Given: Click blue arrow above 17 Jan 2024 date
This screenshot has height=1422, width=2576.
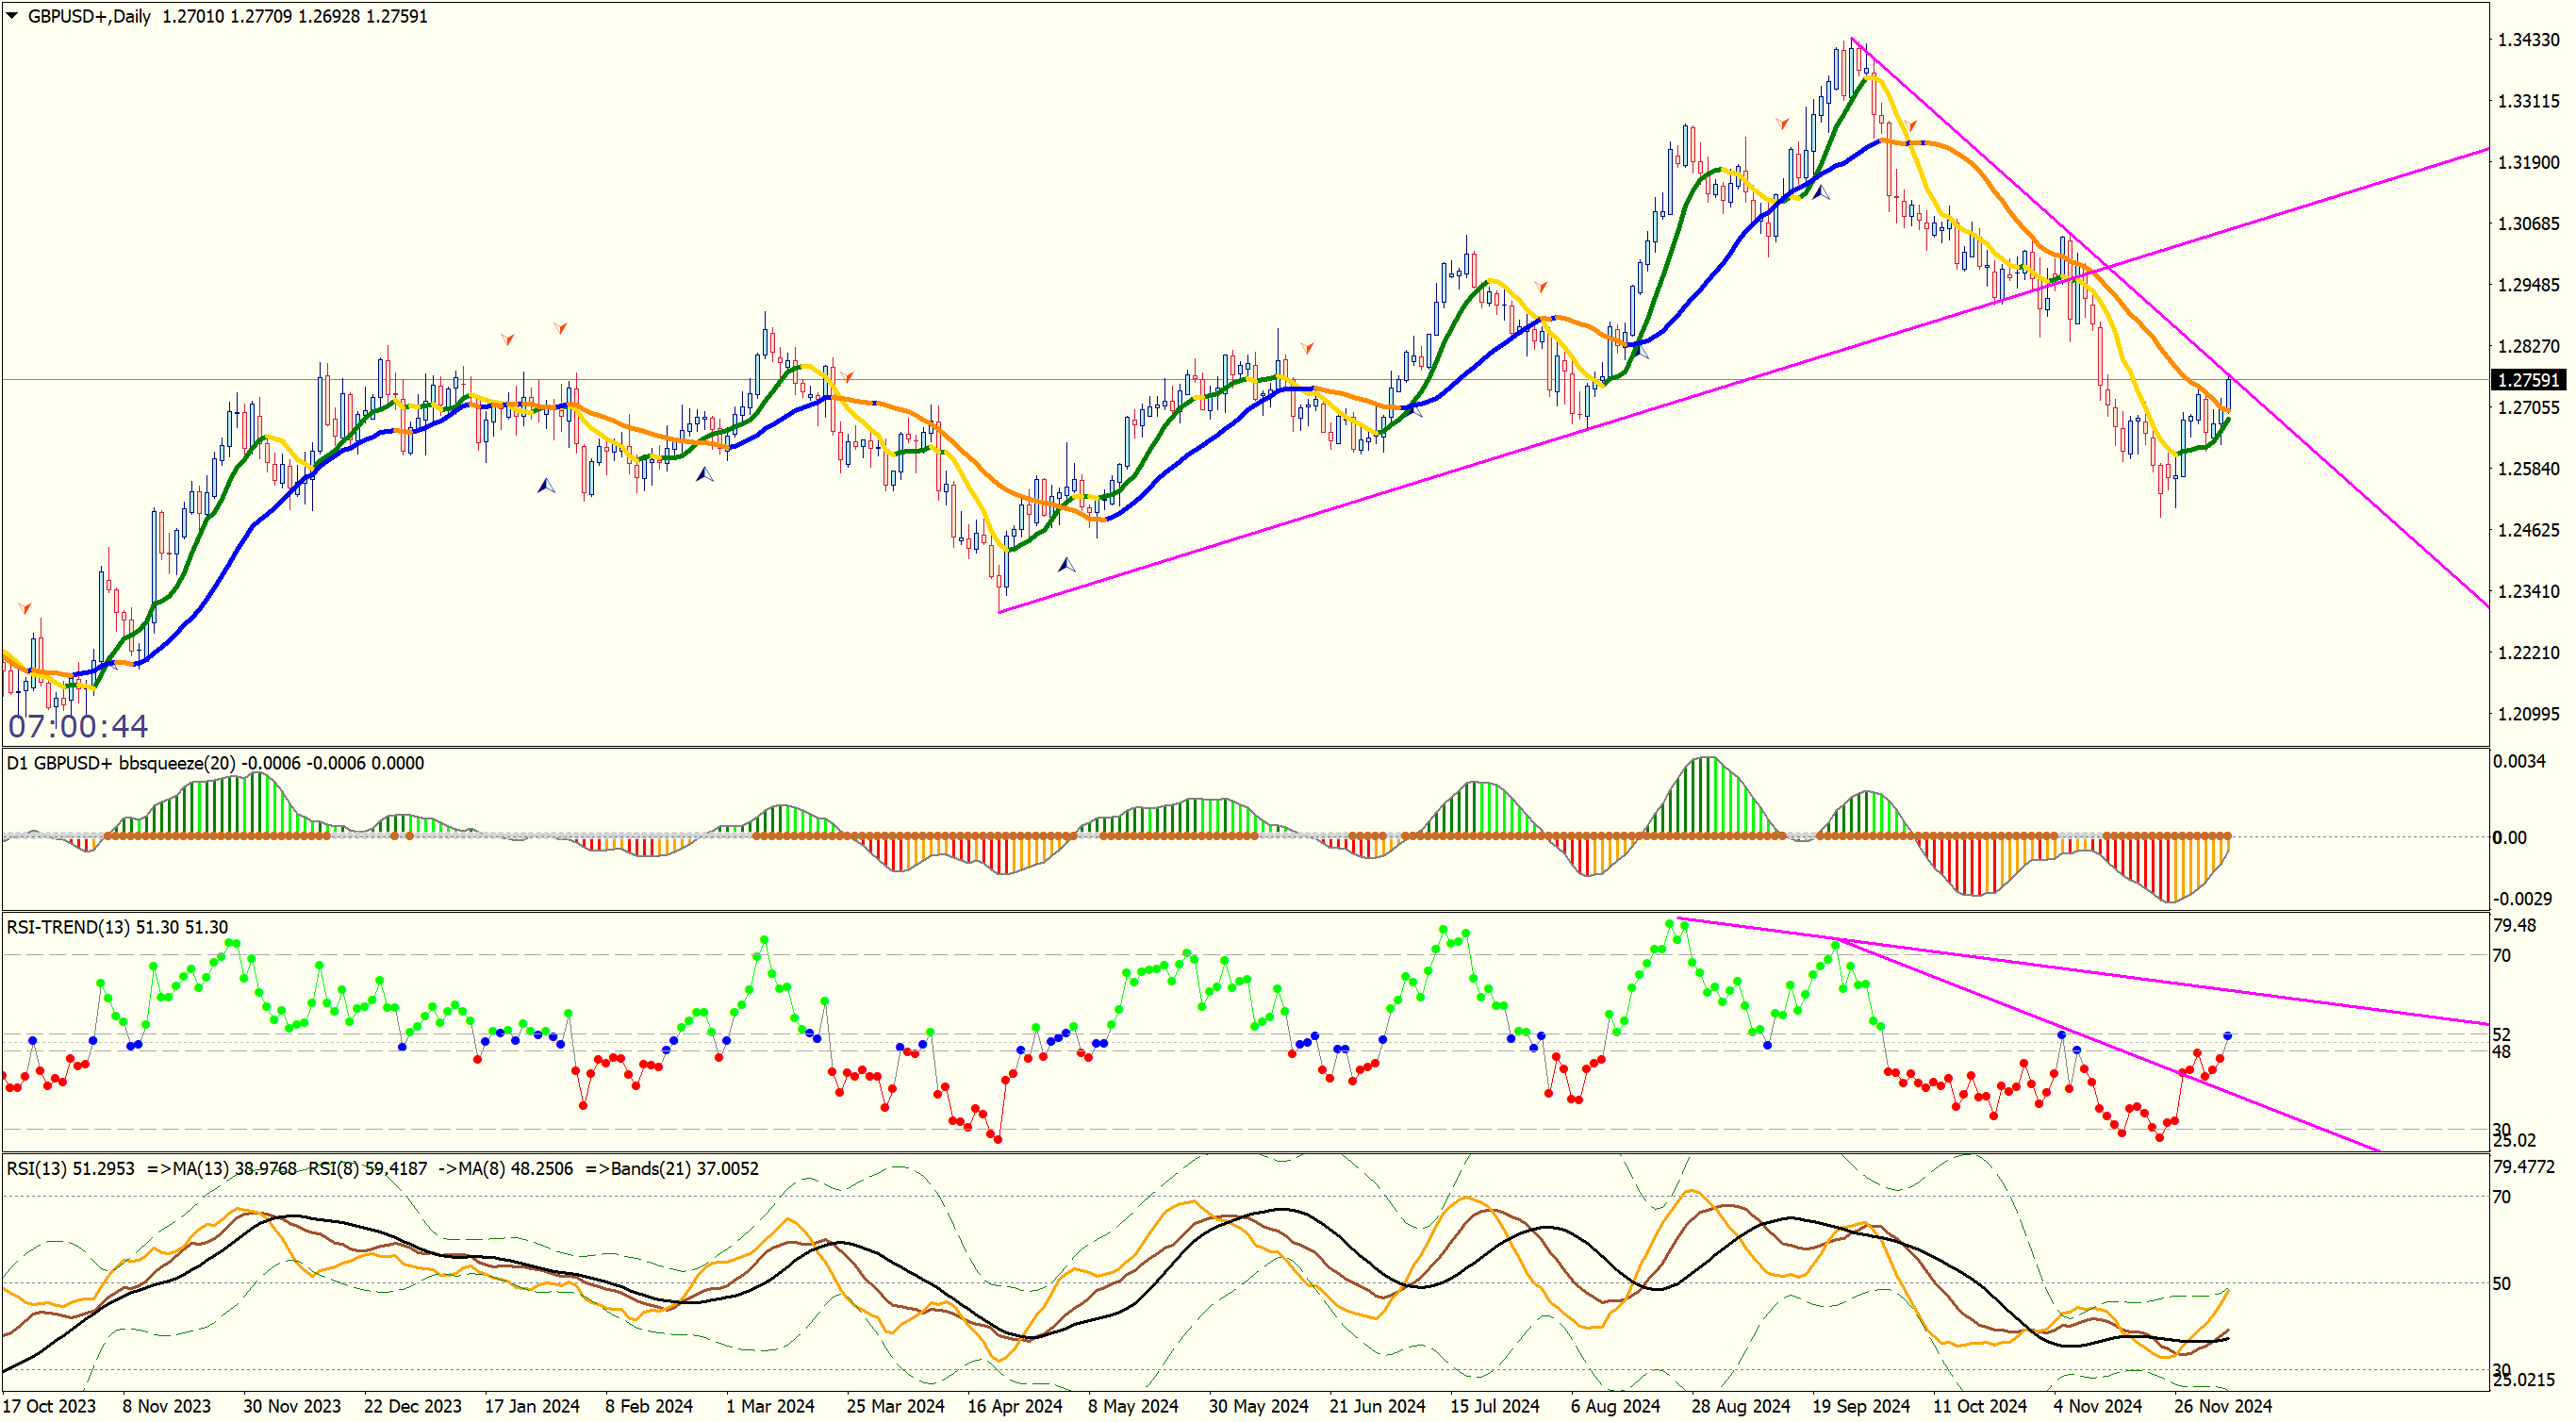Looking at the screenshot, I should [x=546, y=486].
